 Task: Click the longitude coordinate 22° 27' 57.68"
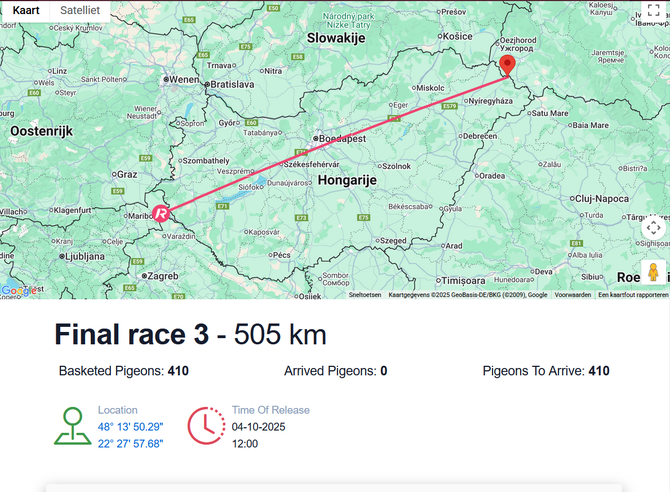pyautogui.click(x=130, y=443)
